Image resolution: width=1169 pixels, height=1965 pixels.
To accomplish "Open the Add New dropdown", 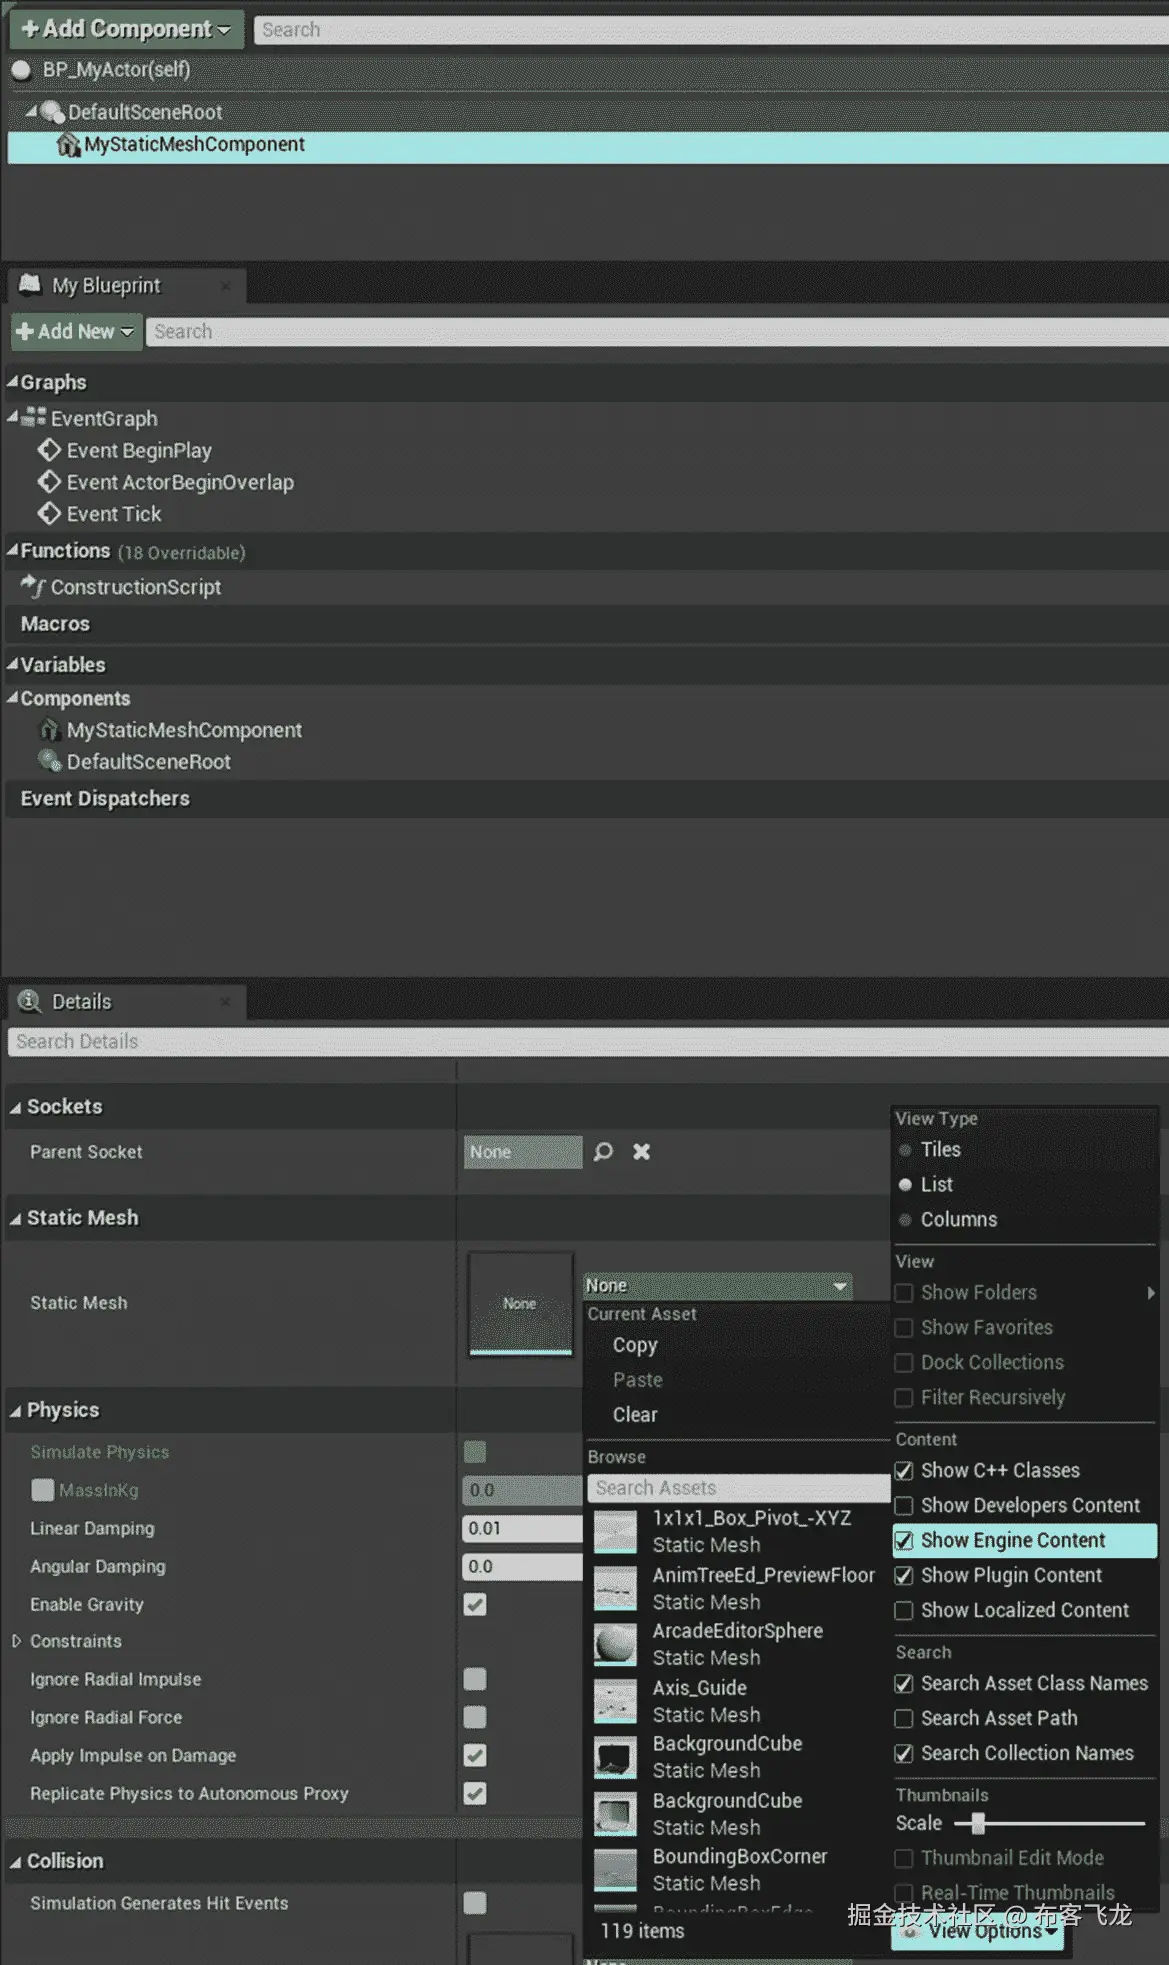I will (x=75, y=331).
